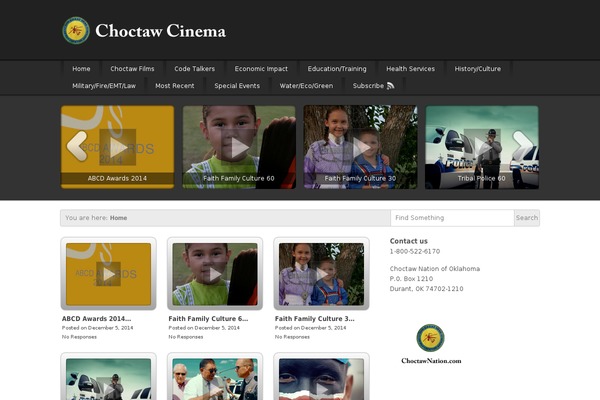Open the Home menu item

point(81,69)
